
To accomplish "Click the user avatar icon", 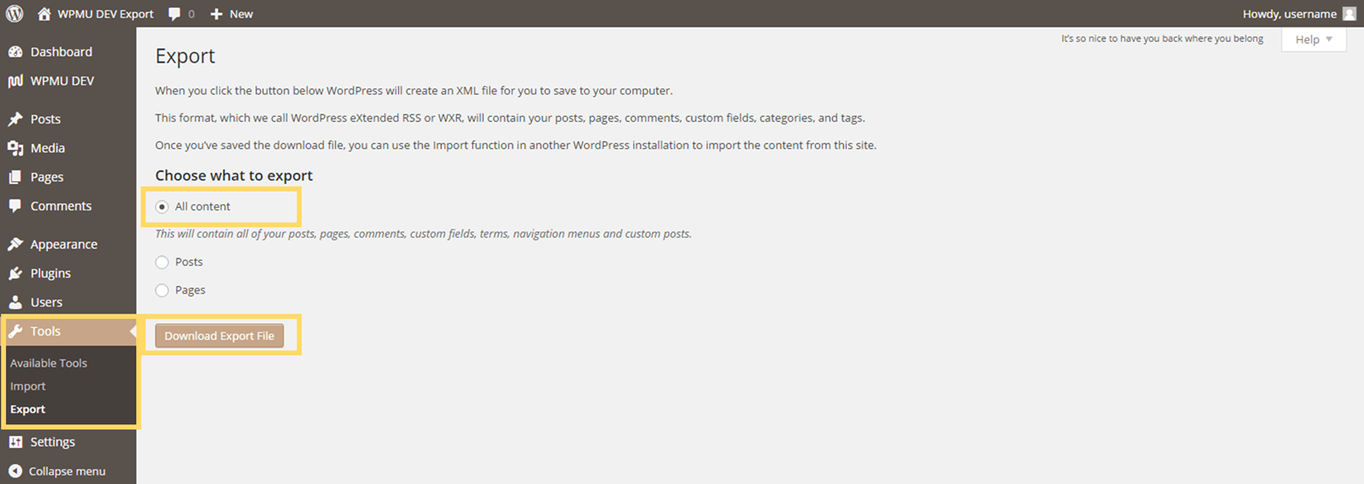I will [x=1349, y=14].
